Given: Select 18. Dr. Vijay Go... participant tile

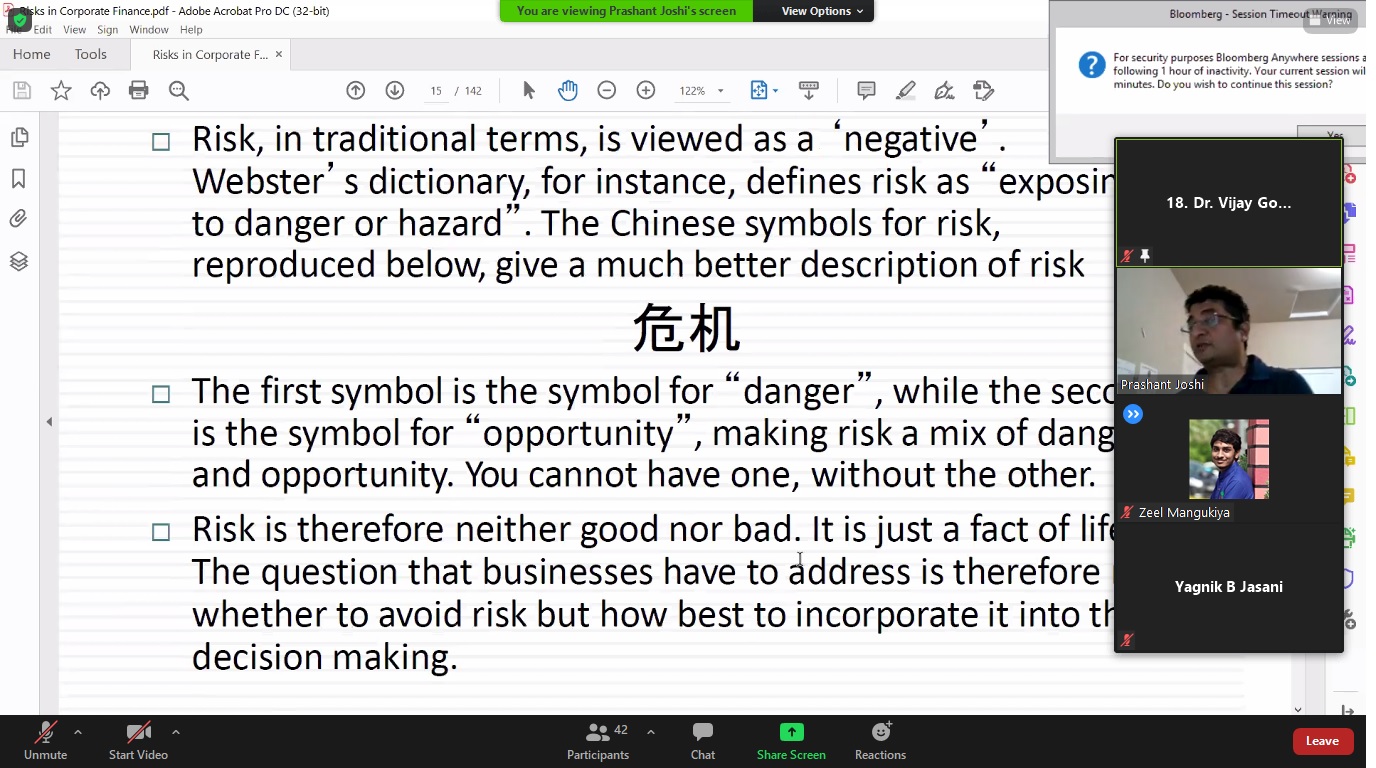Looking at the screenshot, I should coord(1229,203).
